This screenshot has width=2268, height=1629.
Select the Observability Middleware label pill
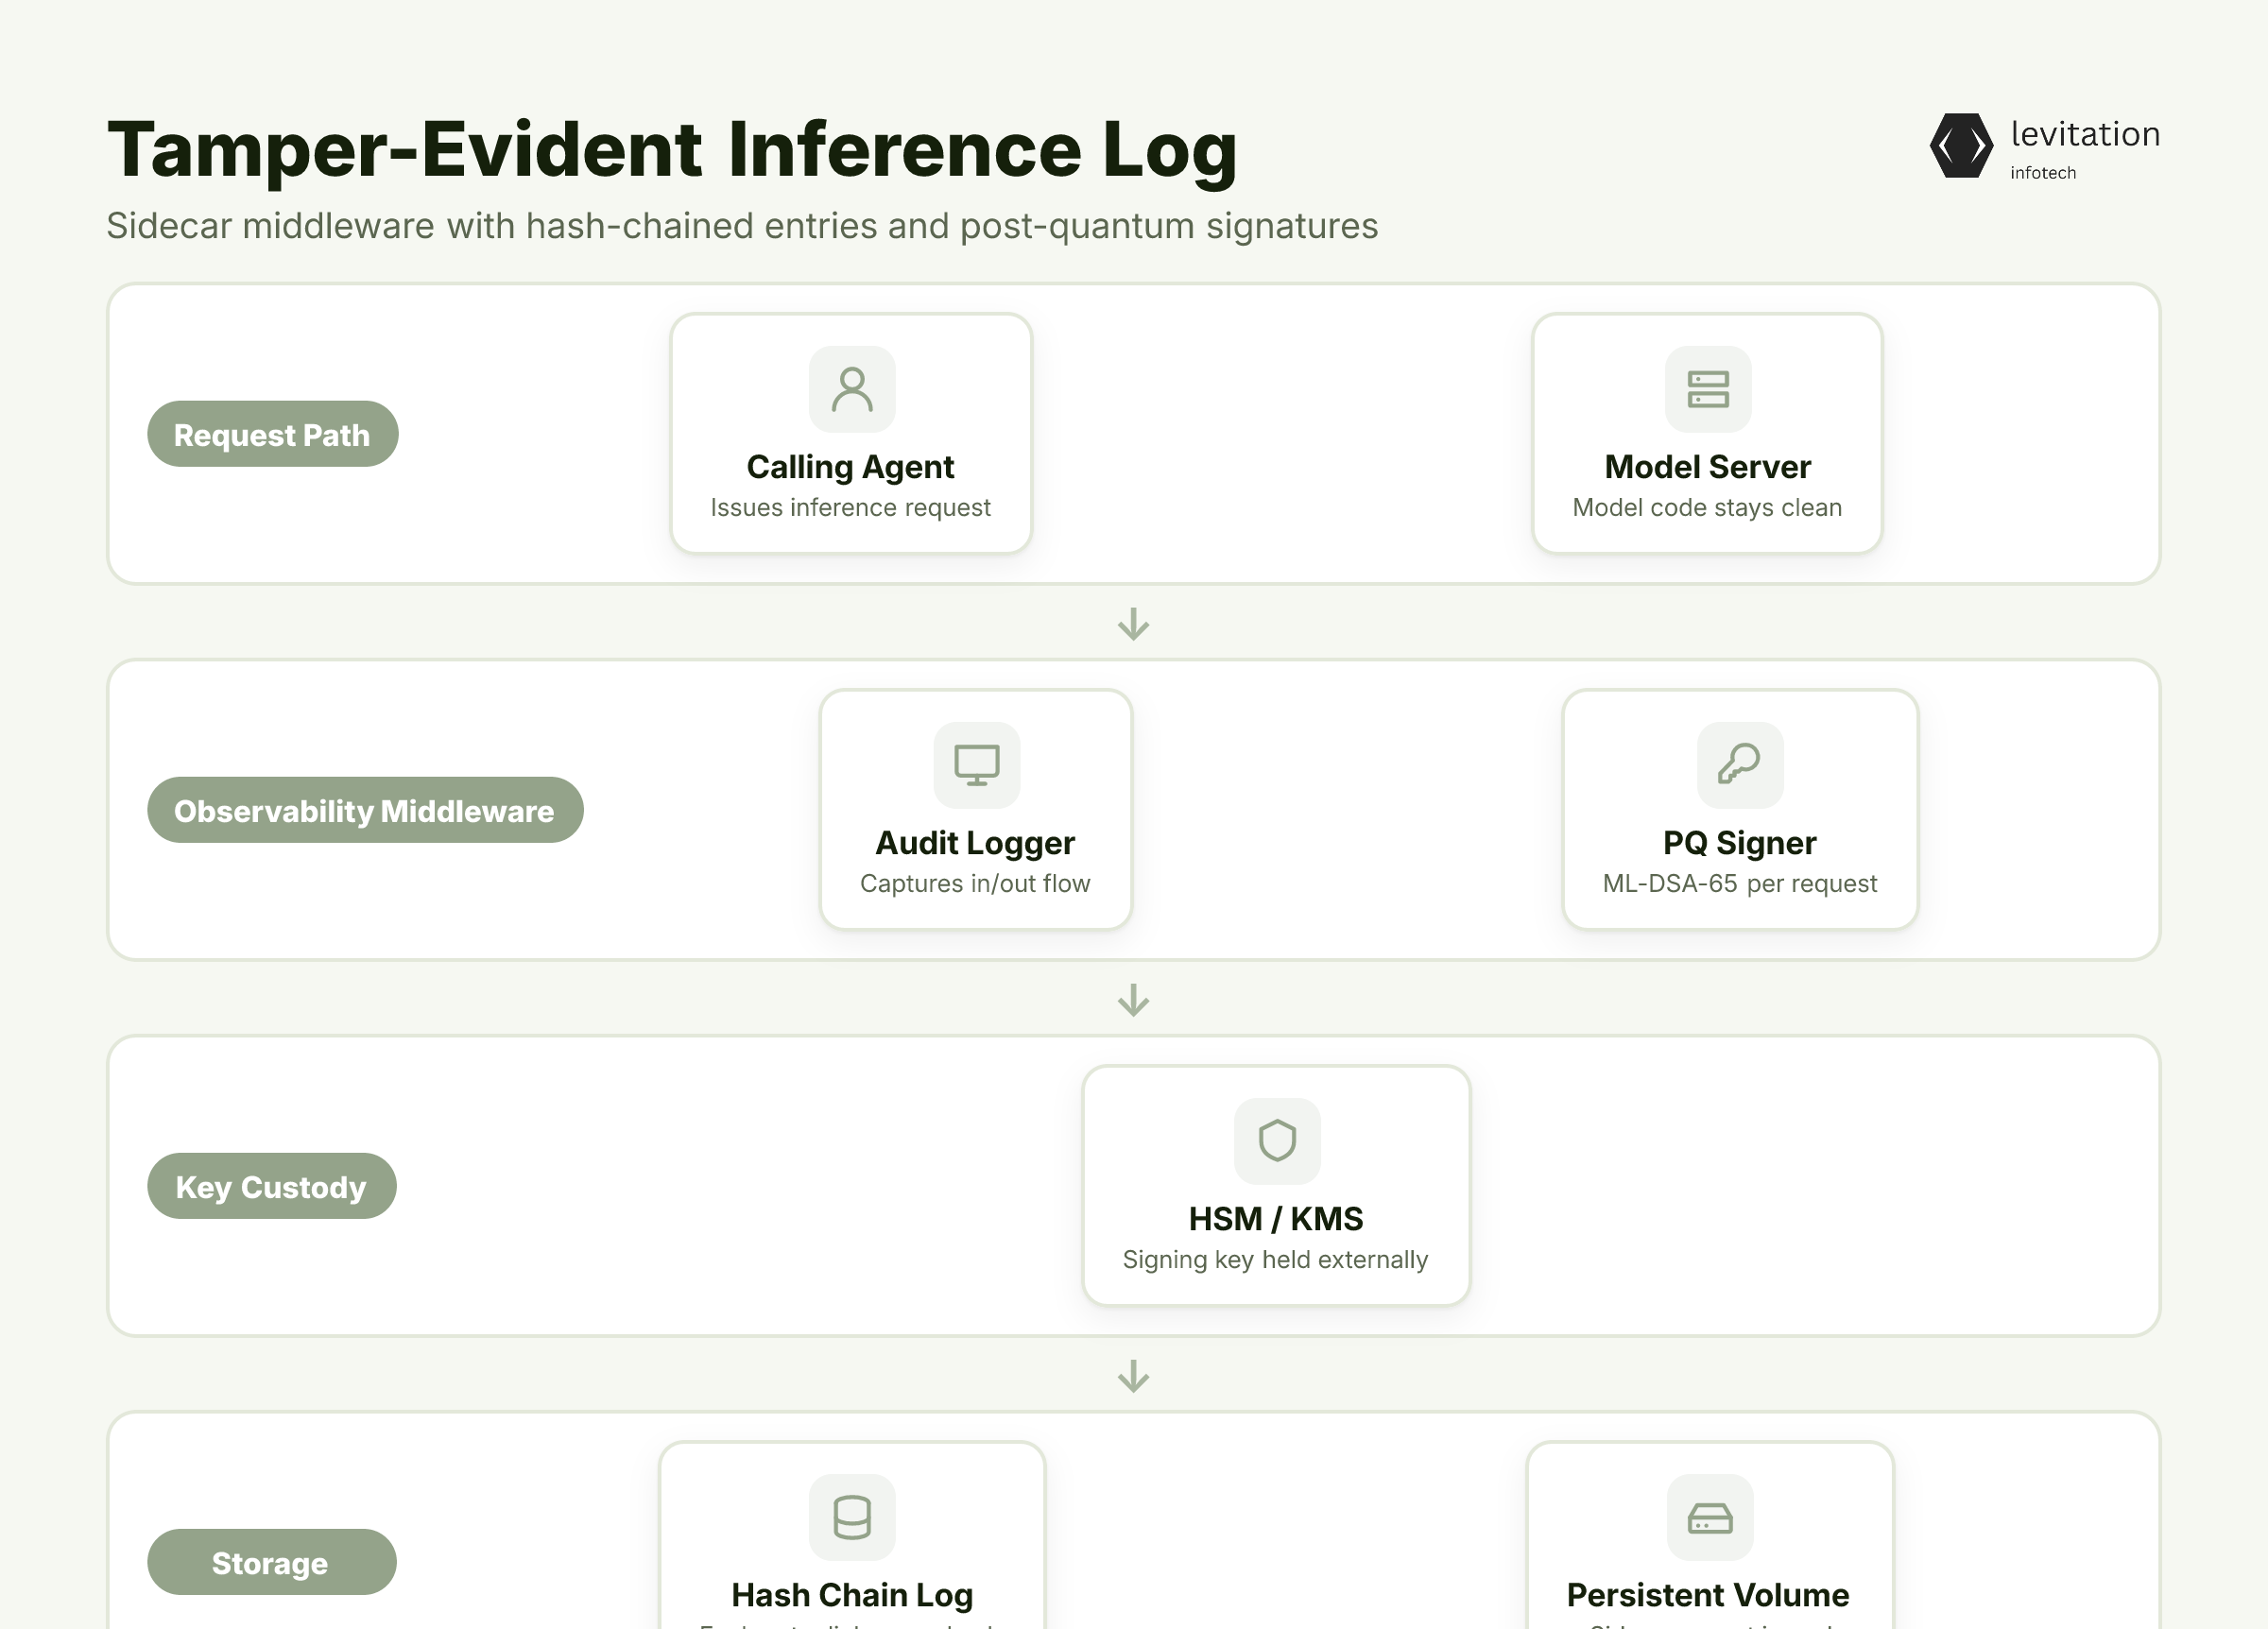click(x=365, y=810)
